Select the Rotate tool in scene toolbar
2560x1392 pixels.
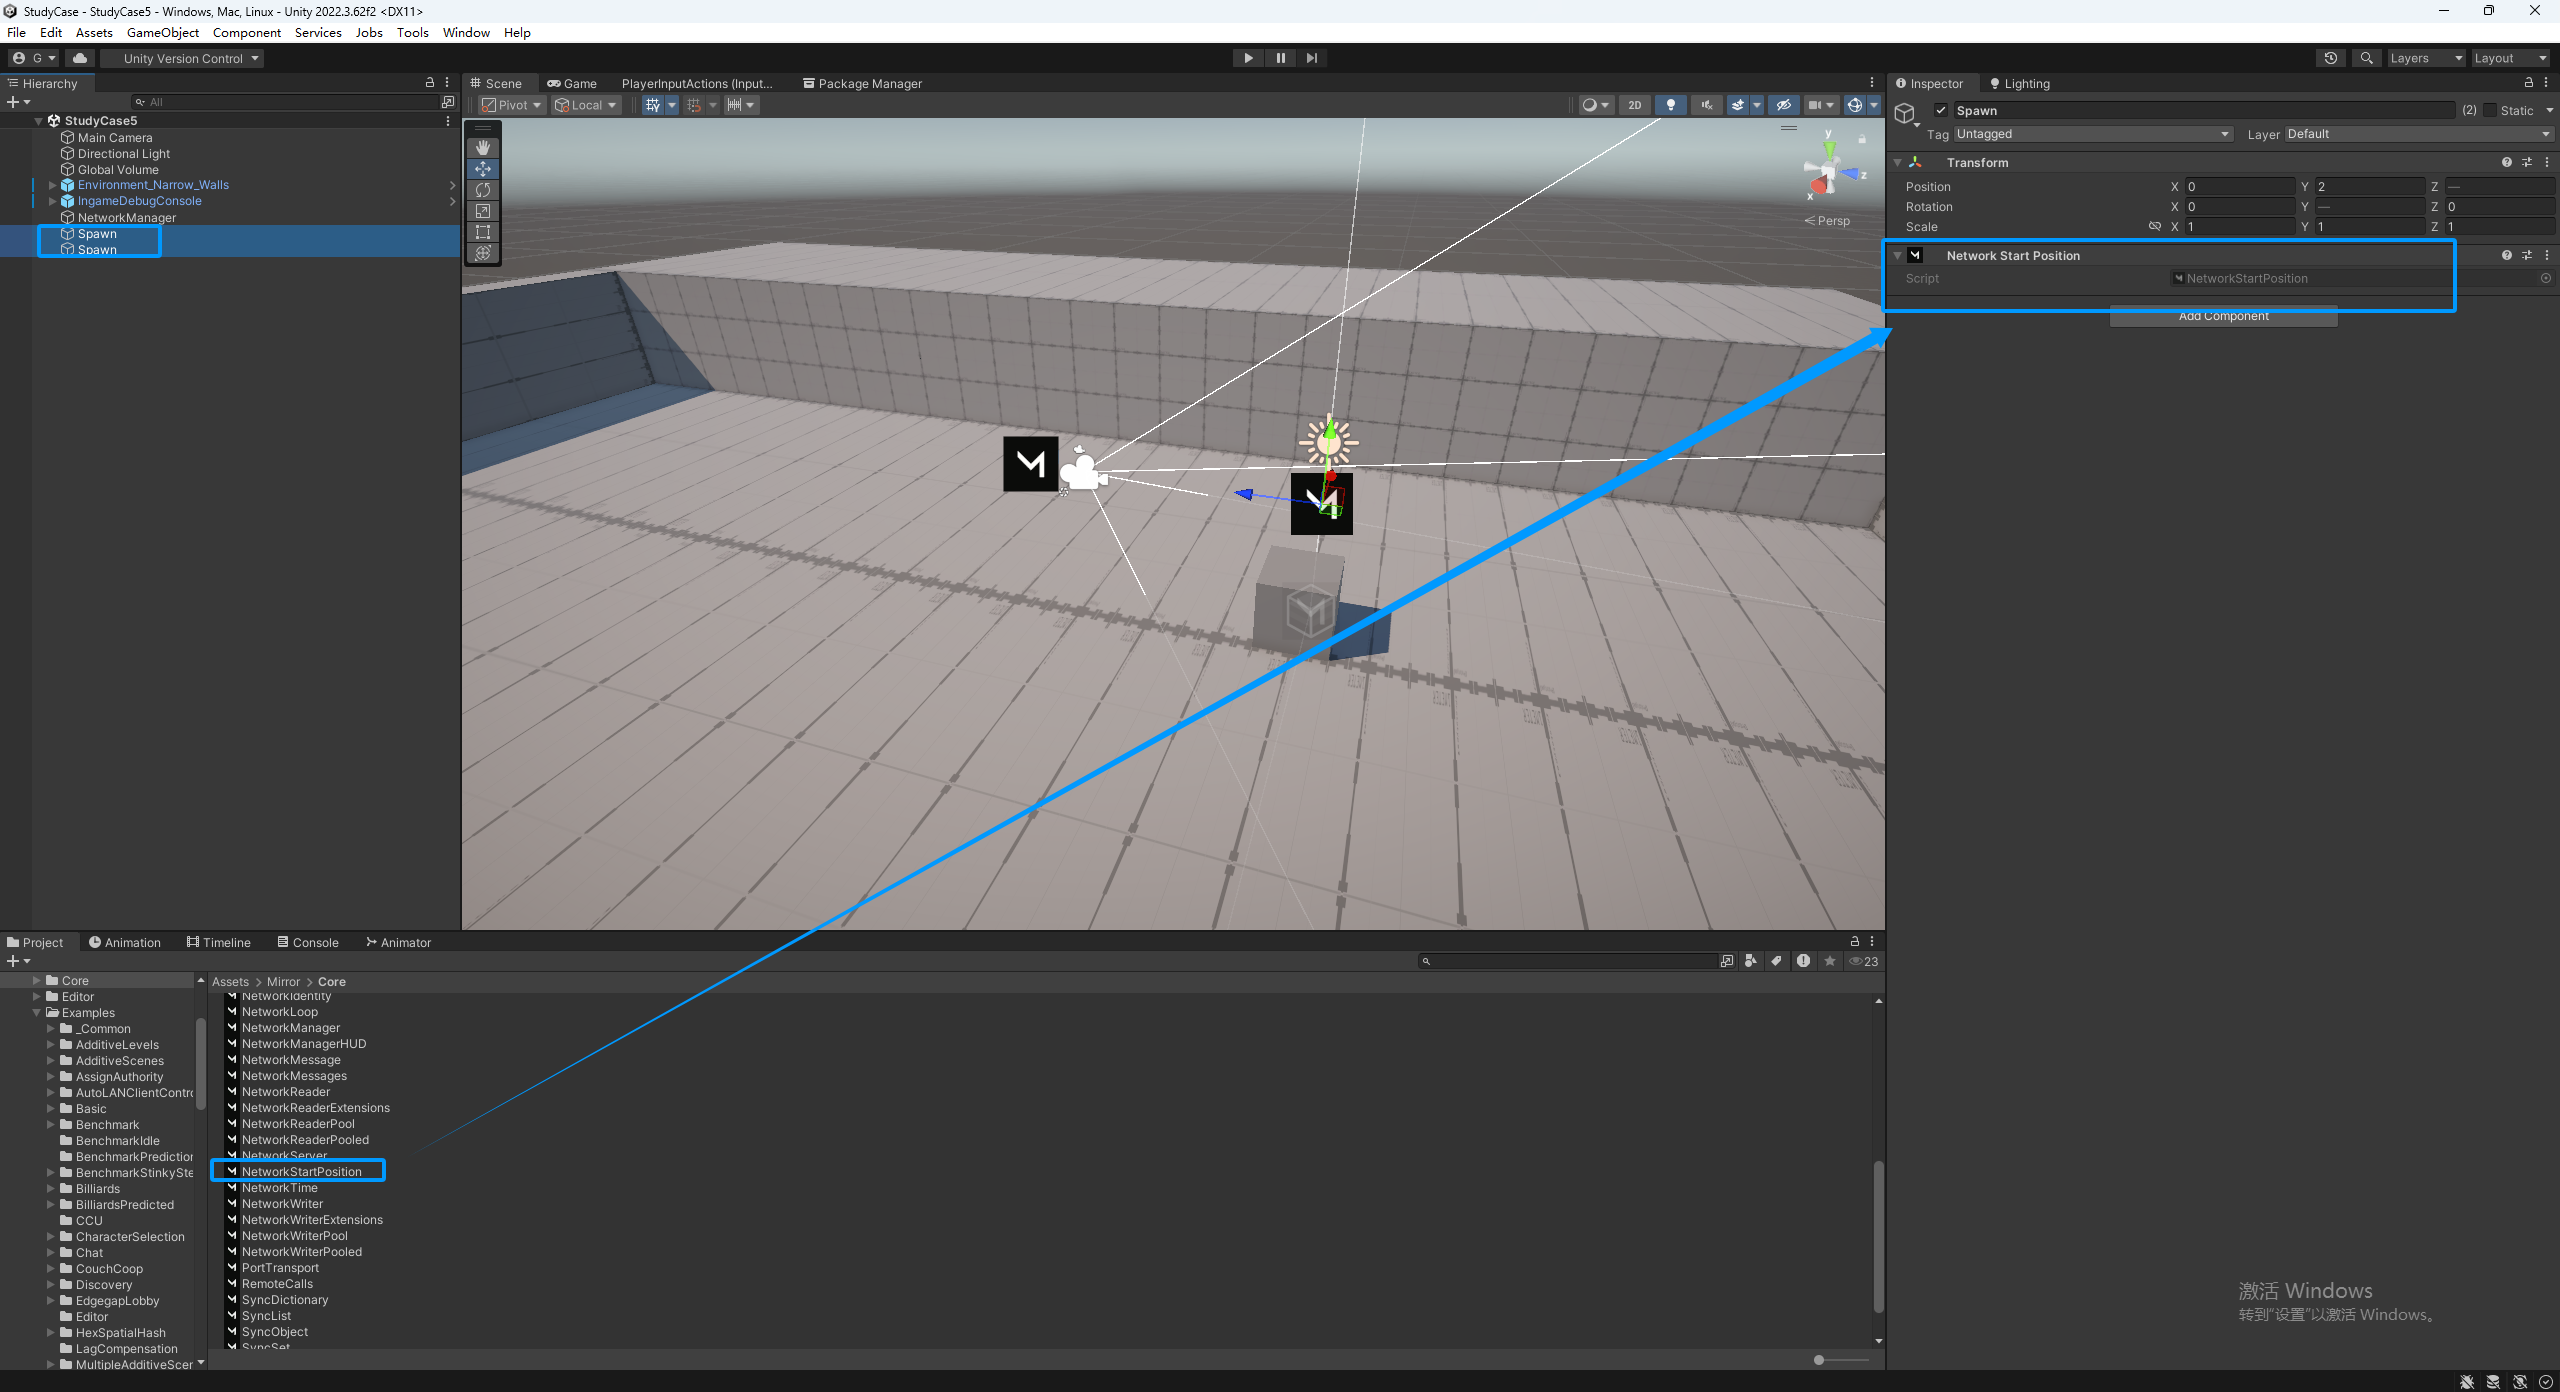pos(483,190)
